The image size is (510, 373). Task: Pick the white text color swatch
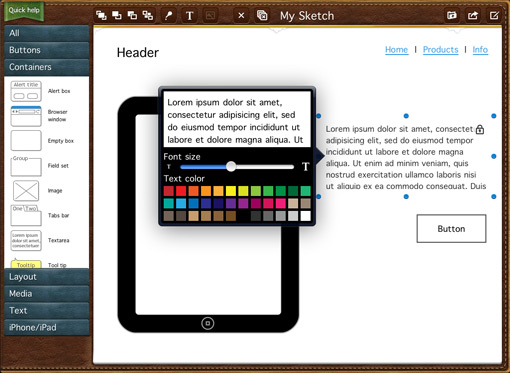(x=305, y=216)
